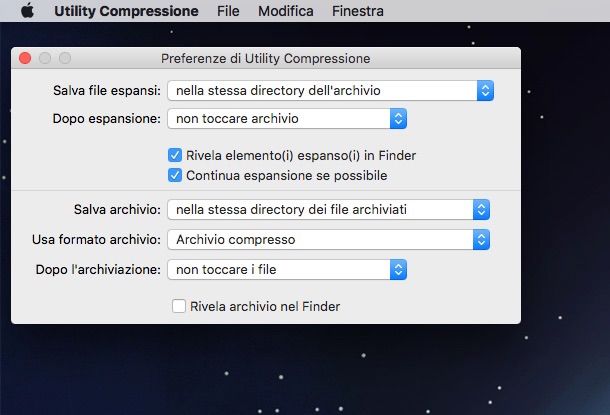
Task: Click the grey minimize window button
Action: [x=45, y=59]
